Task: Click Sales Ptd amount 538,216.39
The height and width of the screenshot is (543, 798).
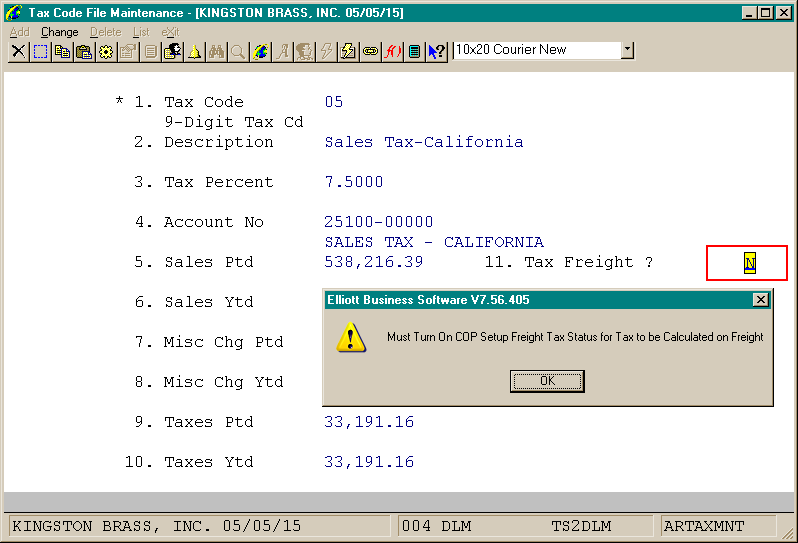Action: click(374, 262)
